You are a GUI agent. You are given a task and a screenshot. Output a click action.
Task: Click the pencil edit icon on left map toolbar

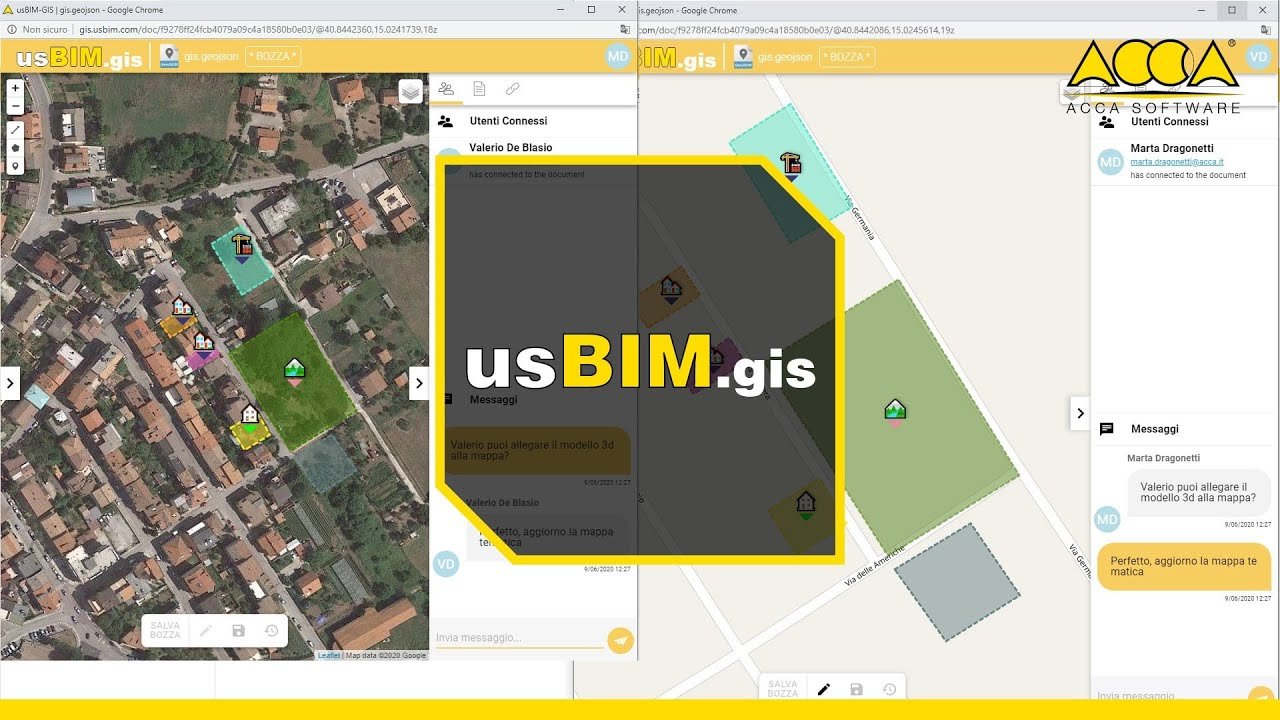pyautogui.click(x=206, y=631)
